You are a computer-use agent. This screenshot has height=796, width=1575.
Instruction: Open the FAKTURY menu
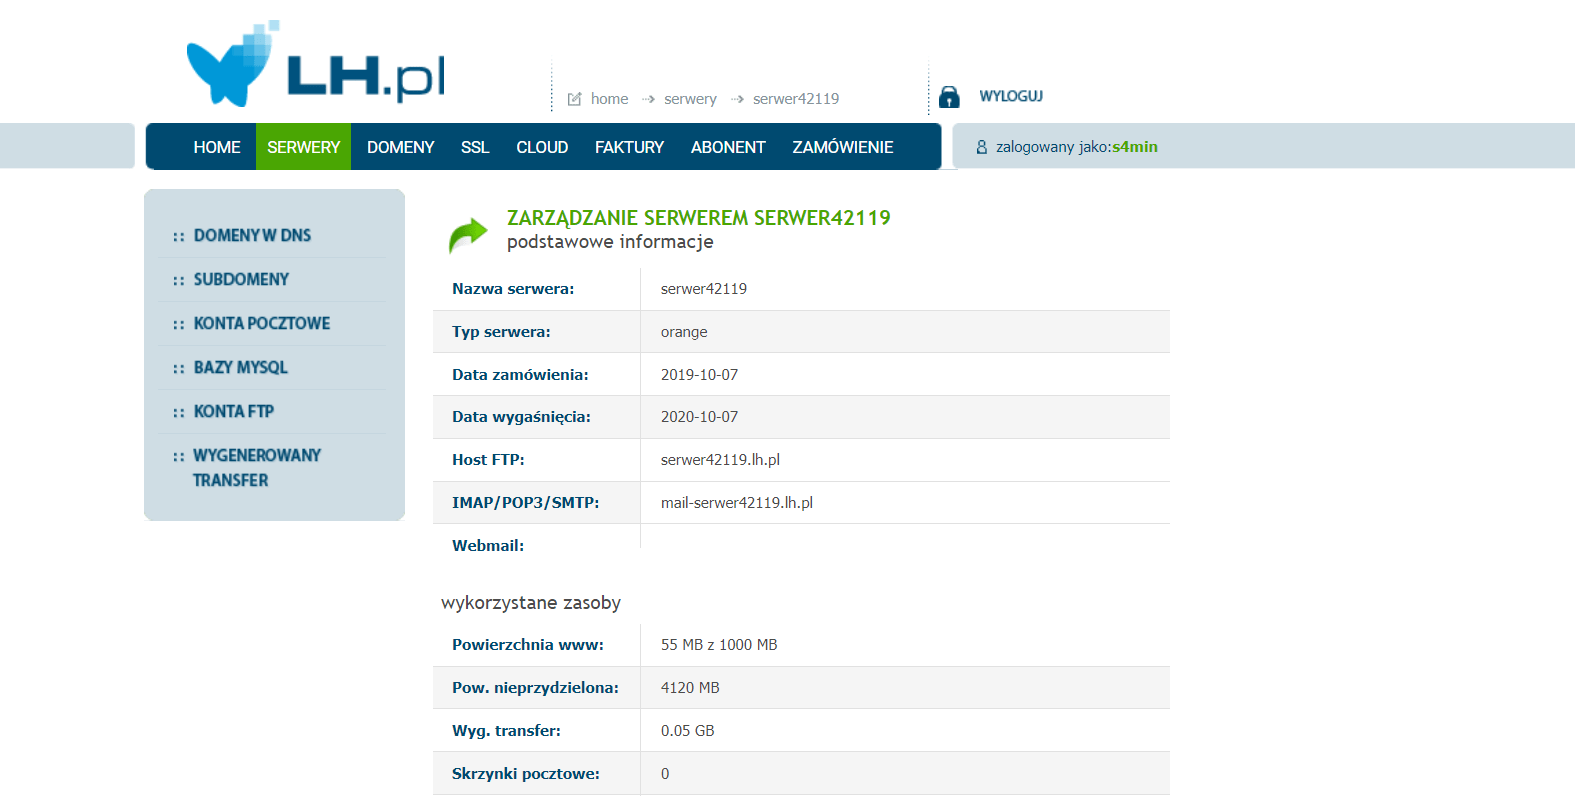coord(629,147)
